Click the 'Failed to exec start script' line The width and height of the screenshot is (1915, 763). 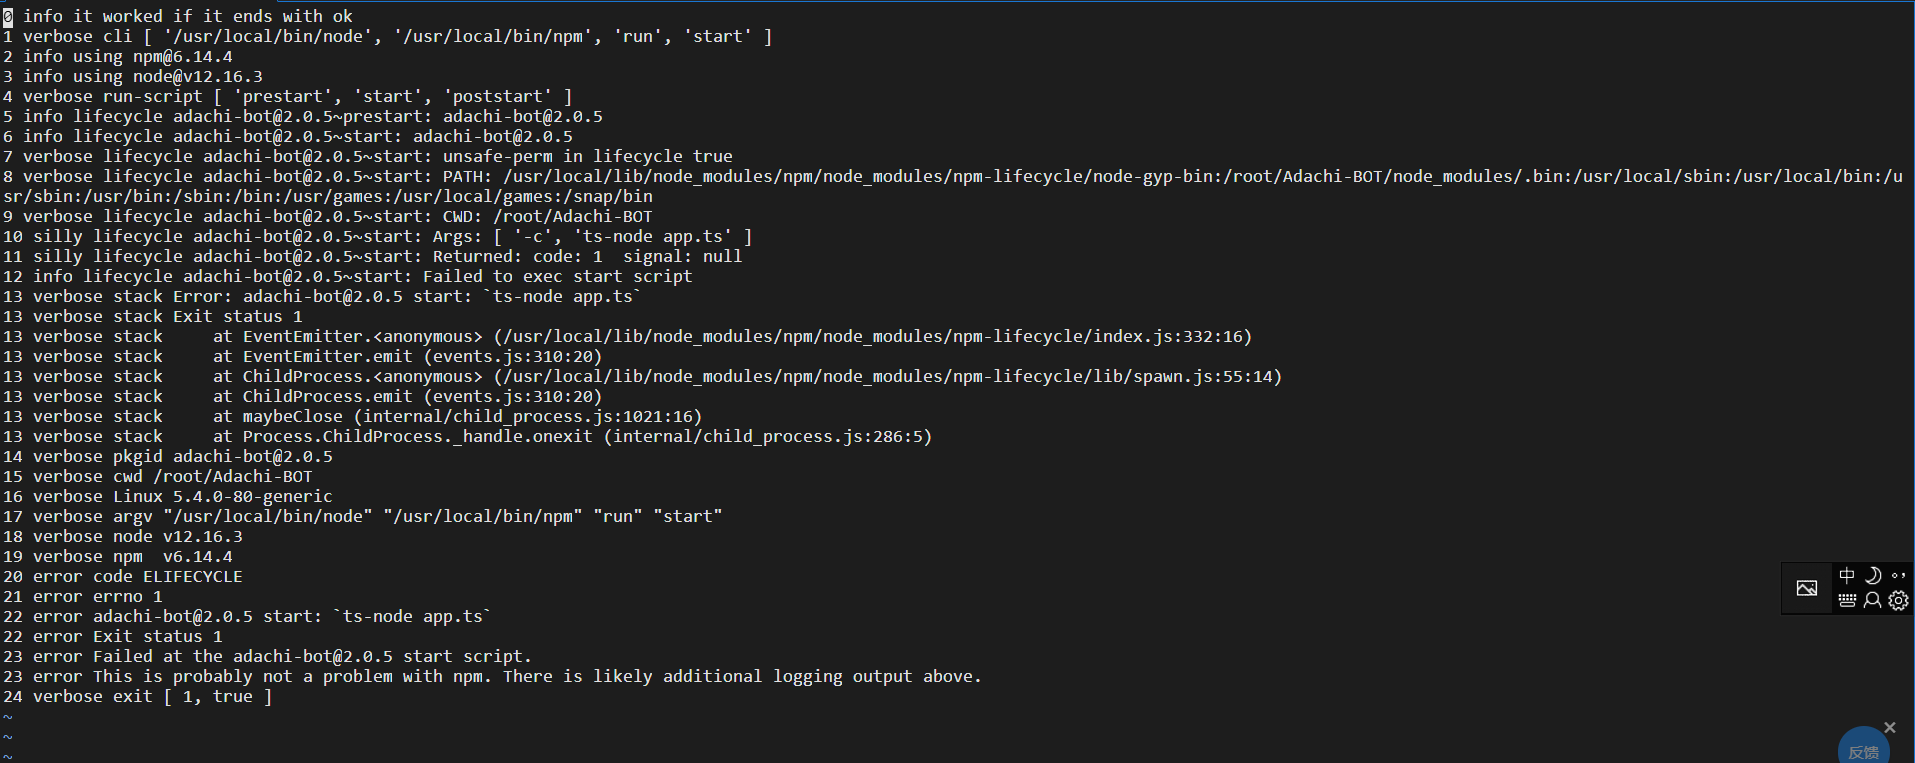(x=543, y=276)
